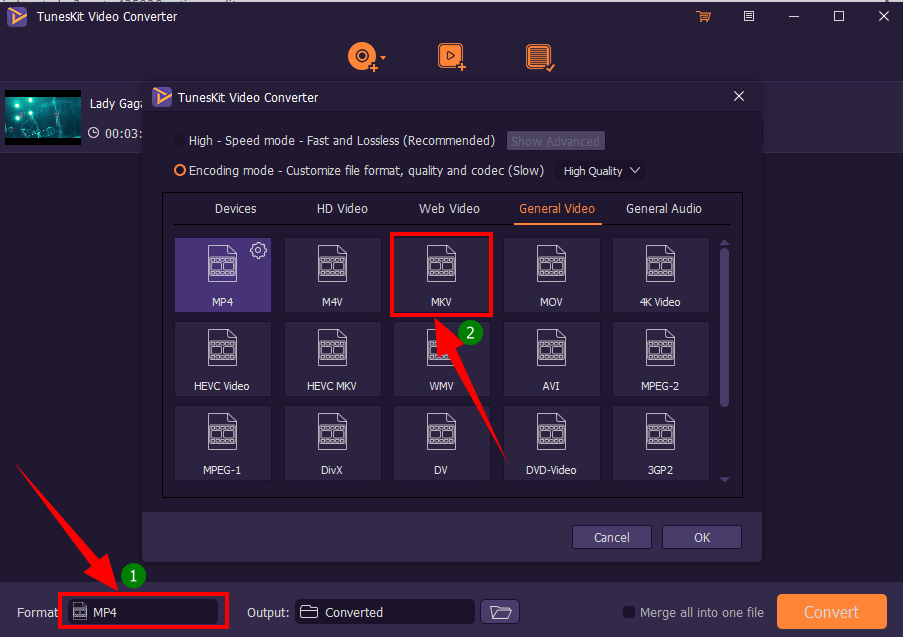Select the Encoding mode radio button
Image resolution: width=903 pixels, height=637 pixels.
pos(180,170)
